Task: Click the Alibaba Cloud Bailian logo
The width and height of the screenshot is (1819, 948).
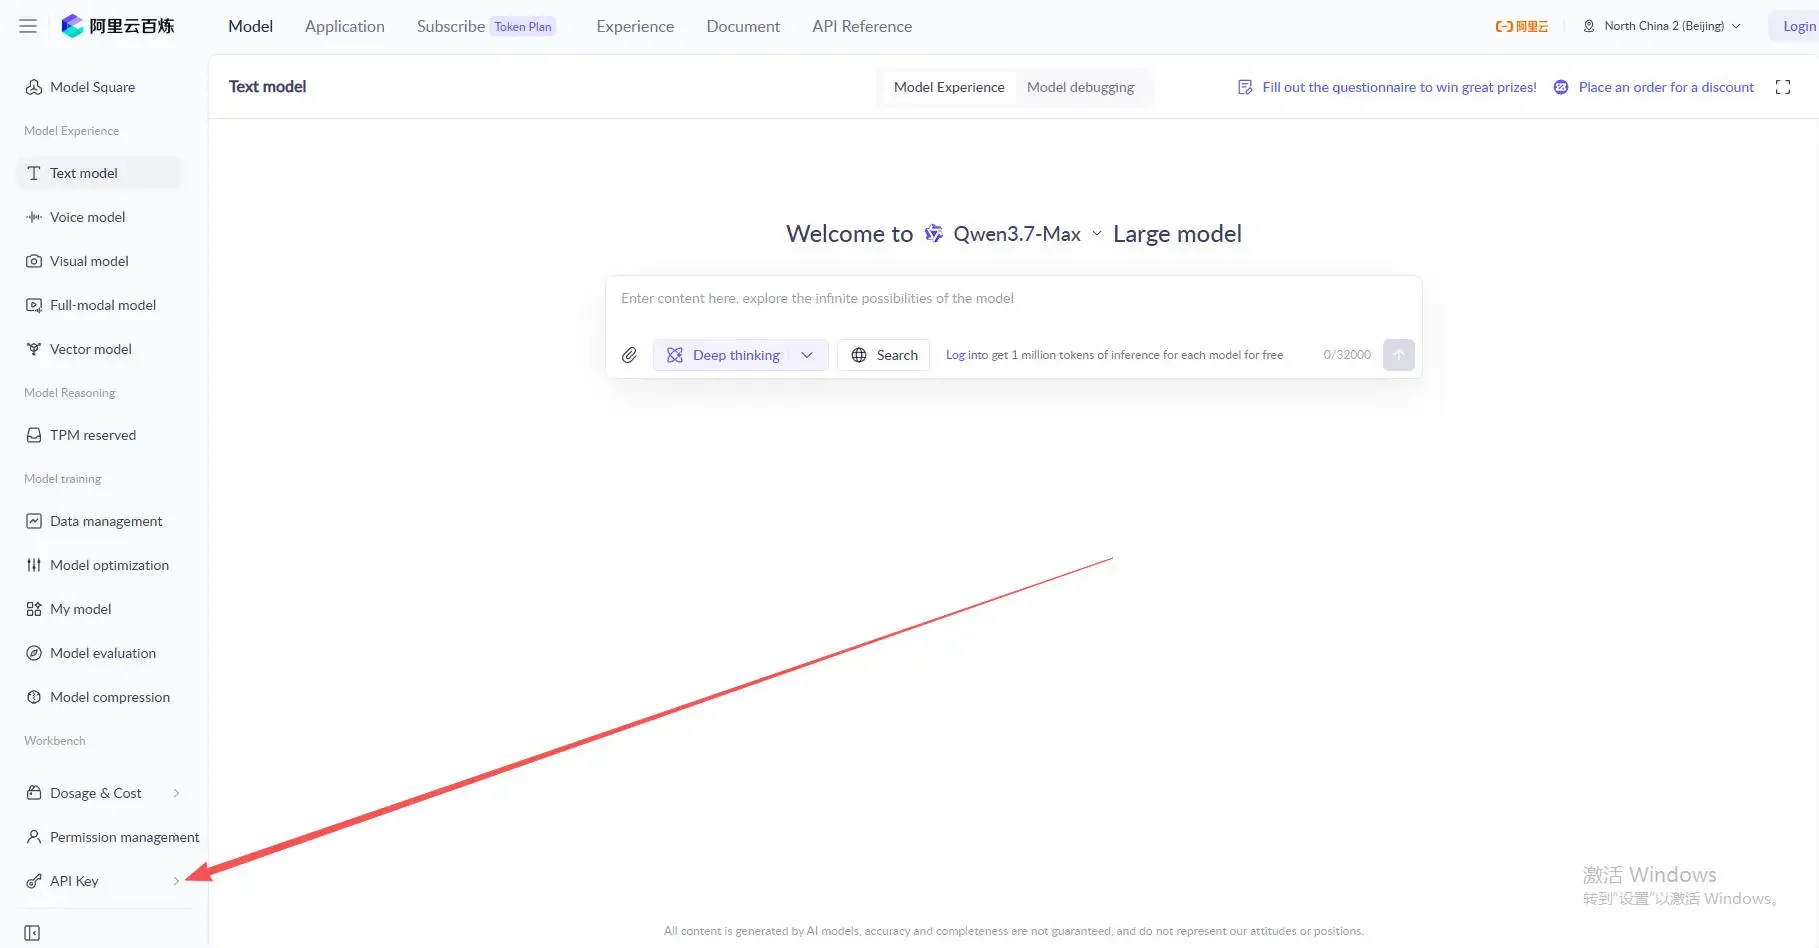Action: click(x=118, y=26)
